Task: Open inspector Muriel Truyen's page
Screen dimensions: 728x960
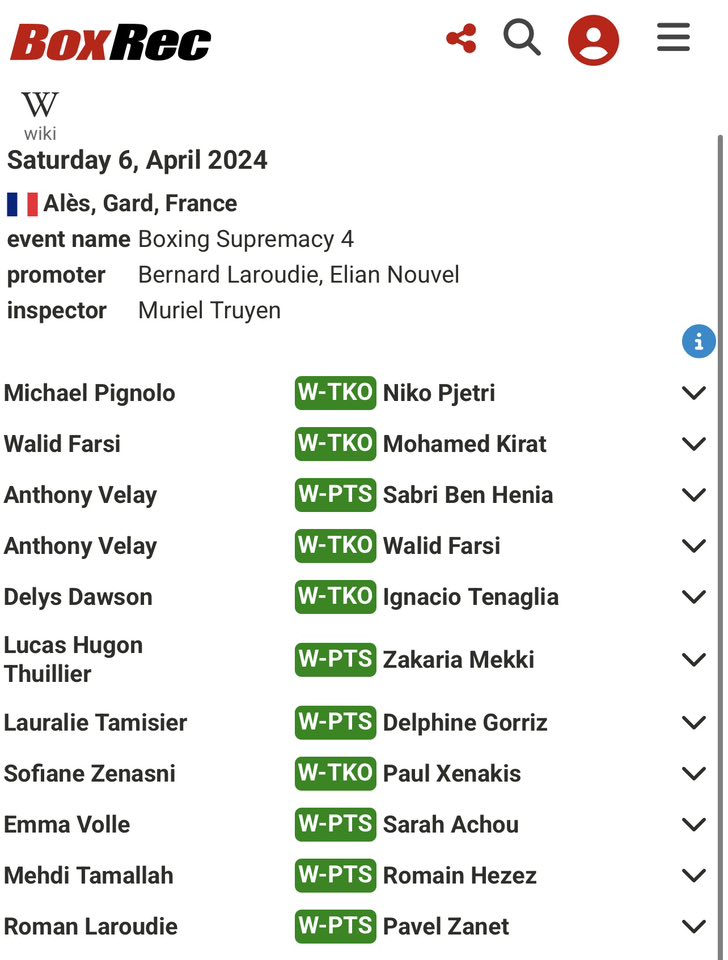Action: coord(209,310)
